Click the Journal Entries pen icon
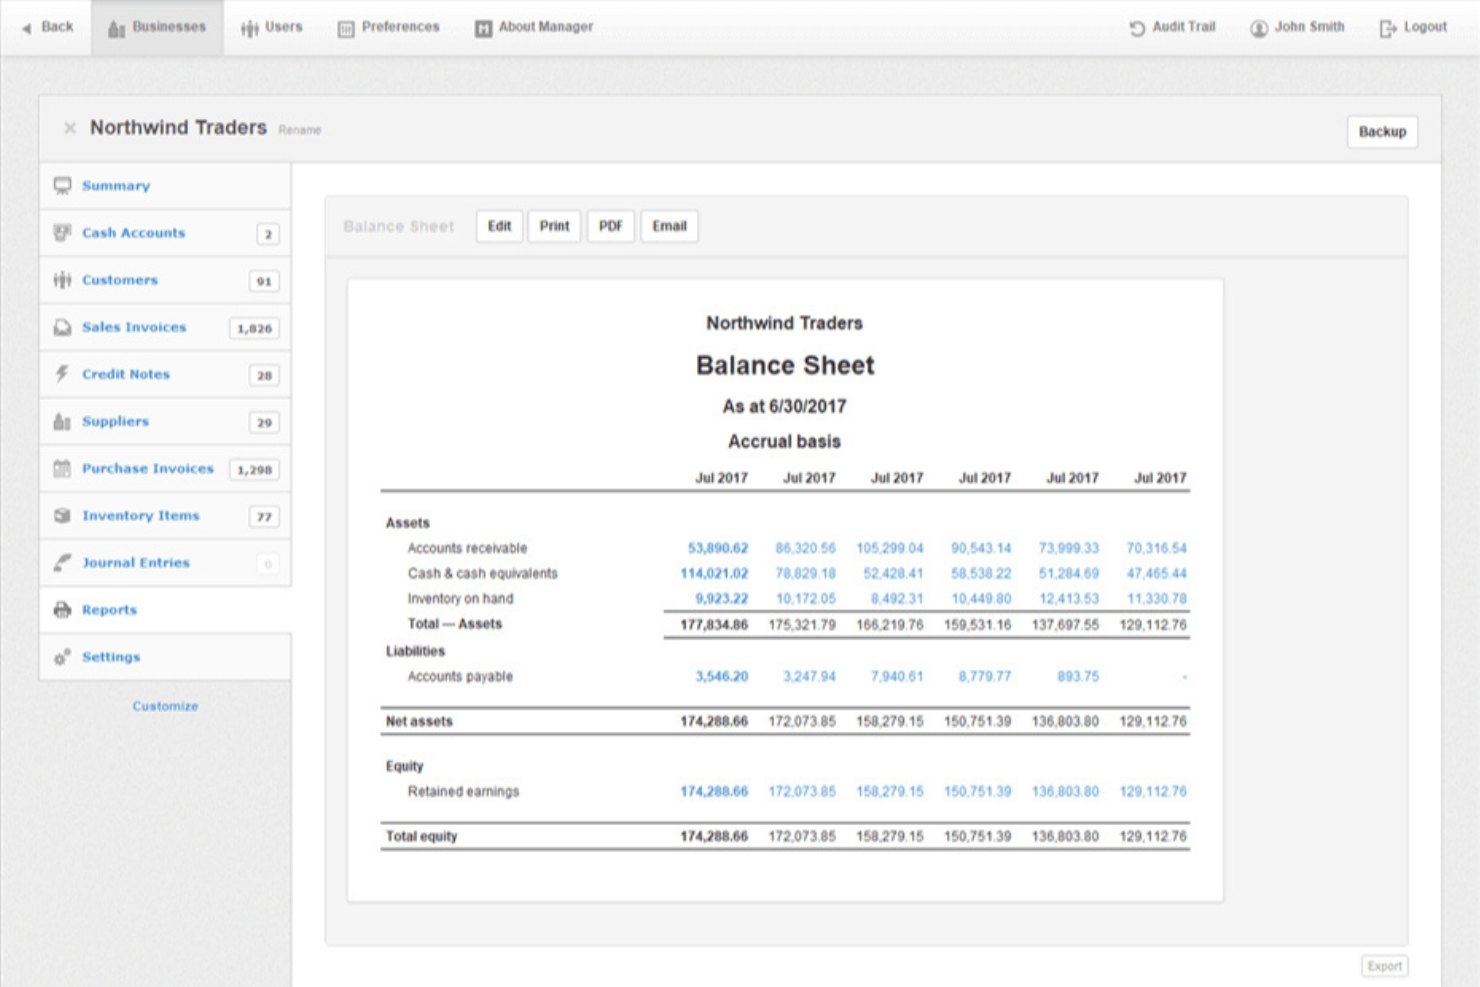This screenshot has width=1480, height=987. point(62,562)
